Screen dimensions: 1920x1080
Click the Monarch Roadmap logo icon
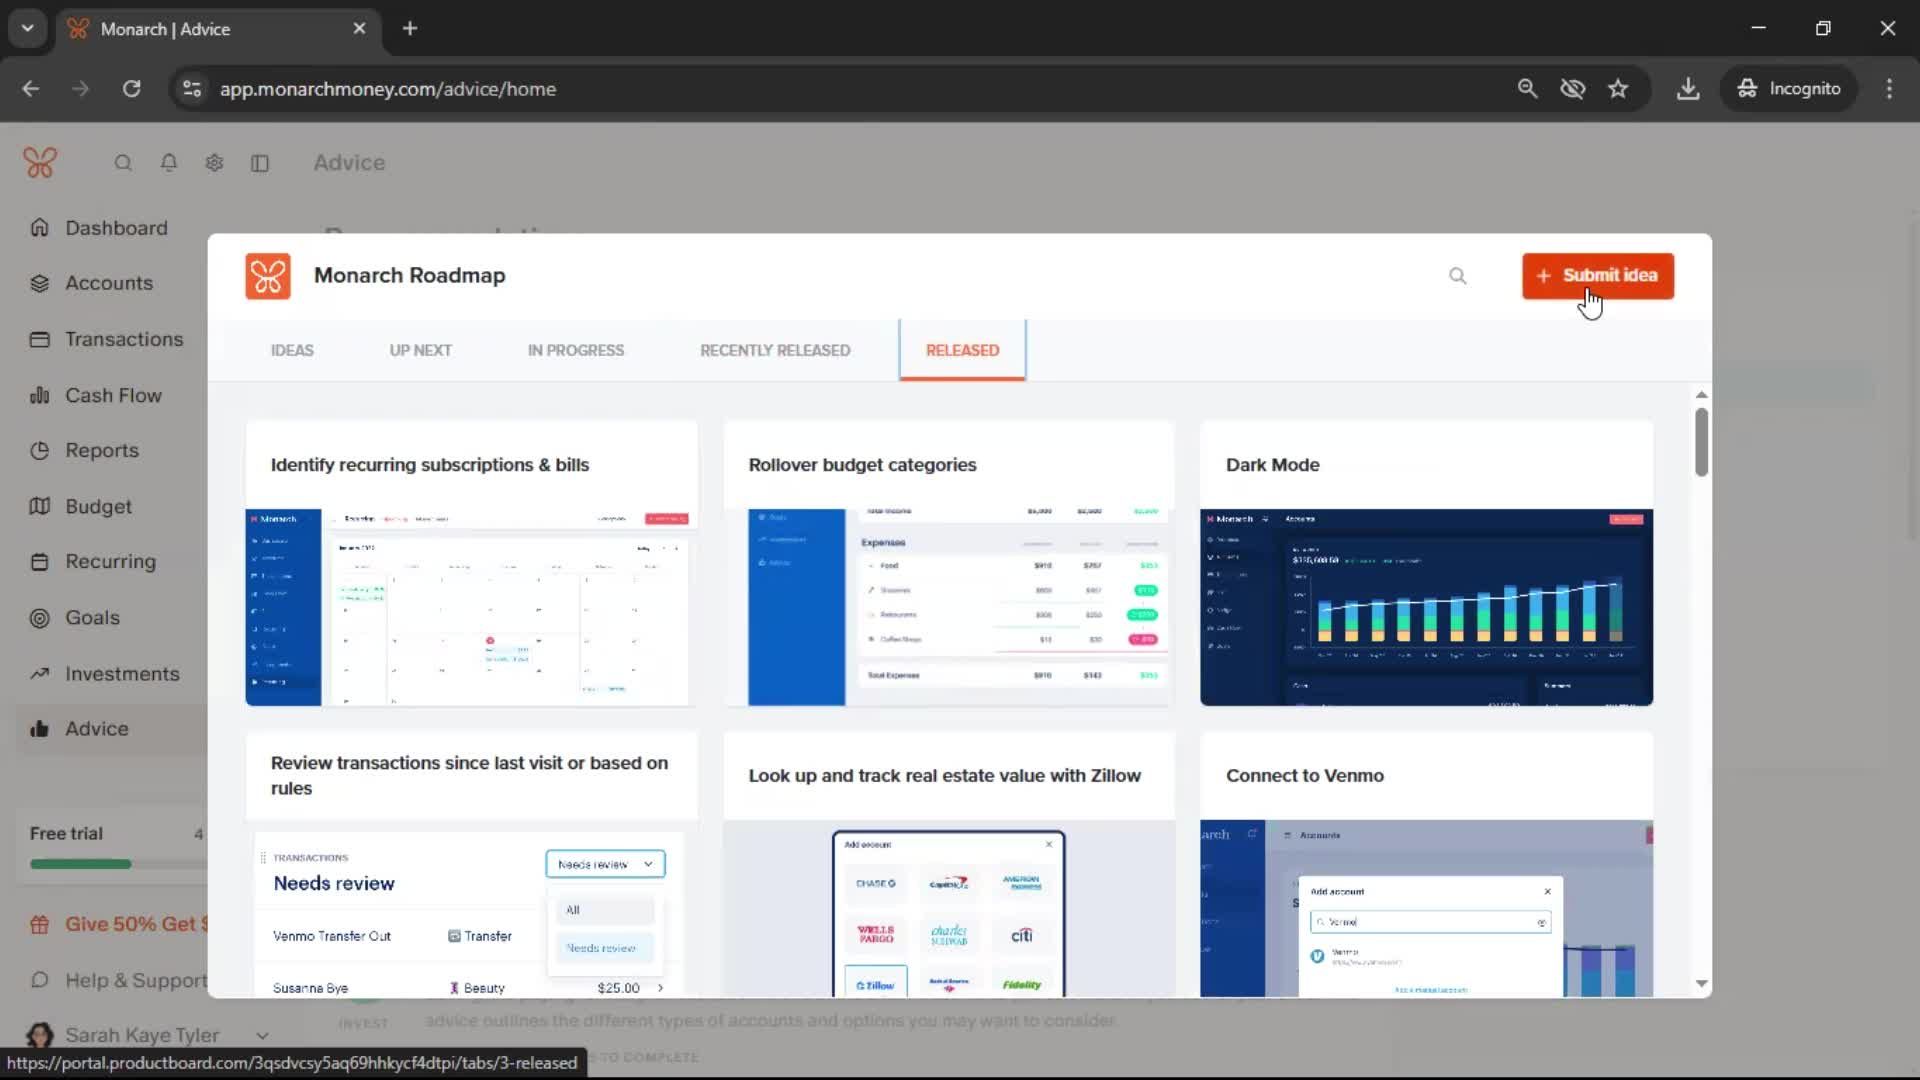coord(267,276)
